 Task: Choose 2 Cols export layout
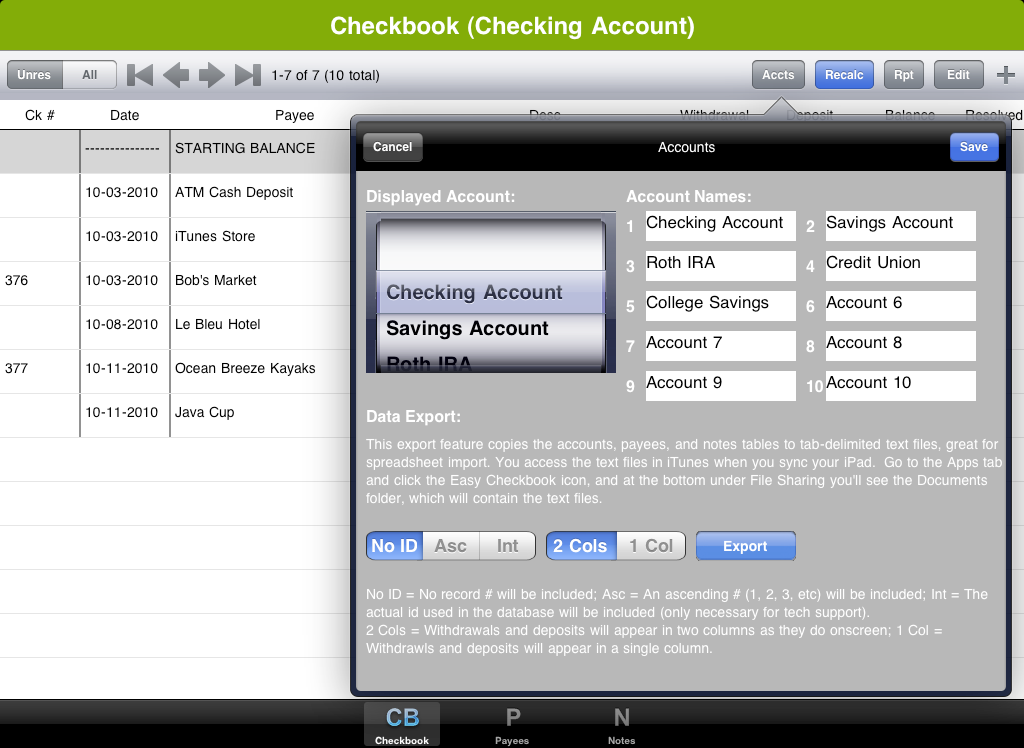tap(581, 545)
